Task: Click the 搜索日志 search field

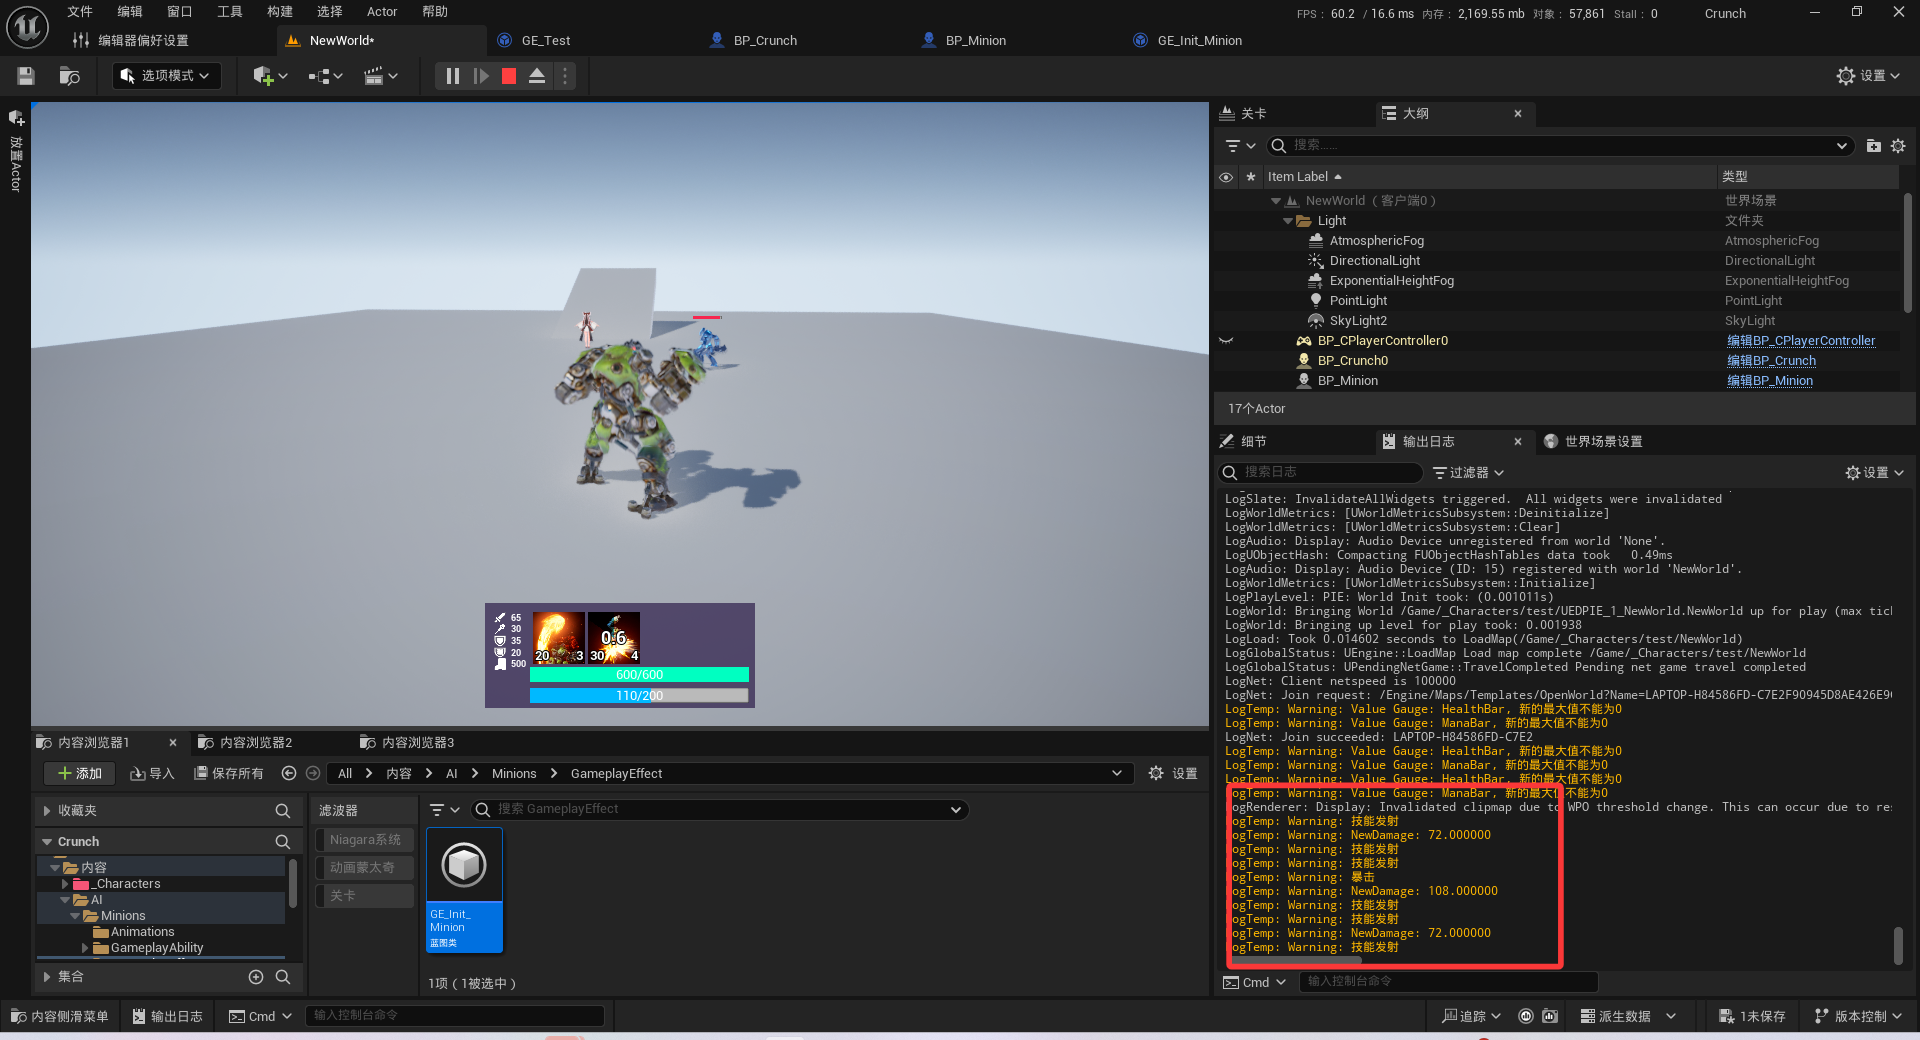Action: coord(1320,472)
